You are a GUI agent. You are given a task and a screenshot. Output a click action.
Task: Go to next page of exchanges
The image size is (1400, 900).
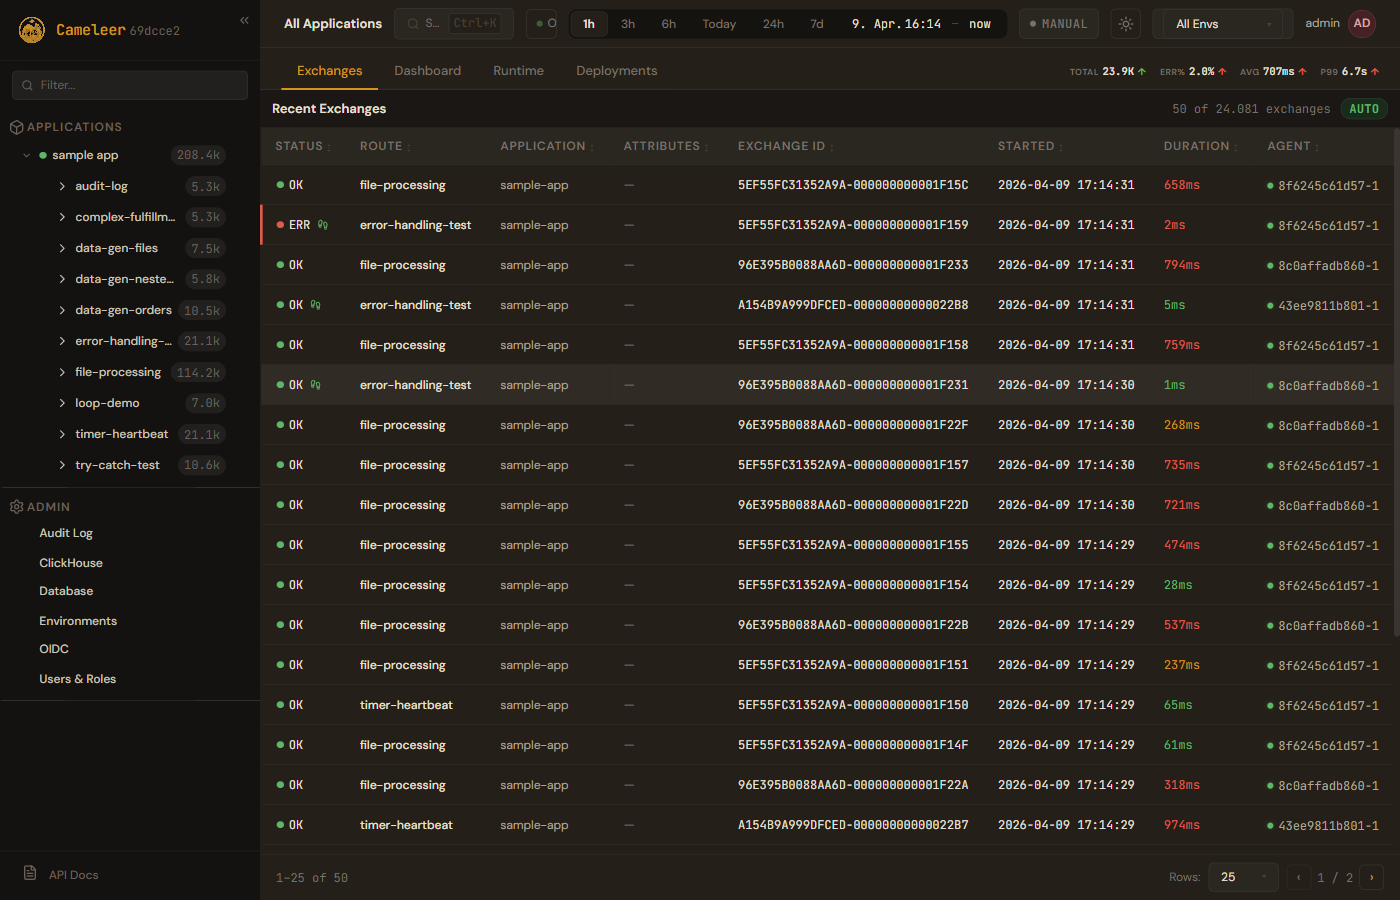pyautogui.click(x=1371, y=877)
